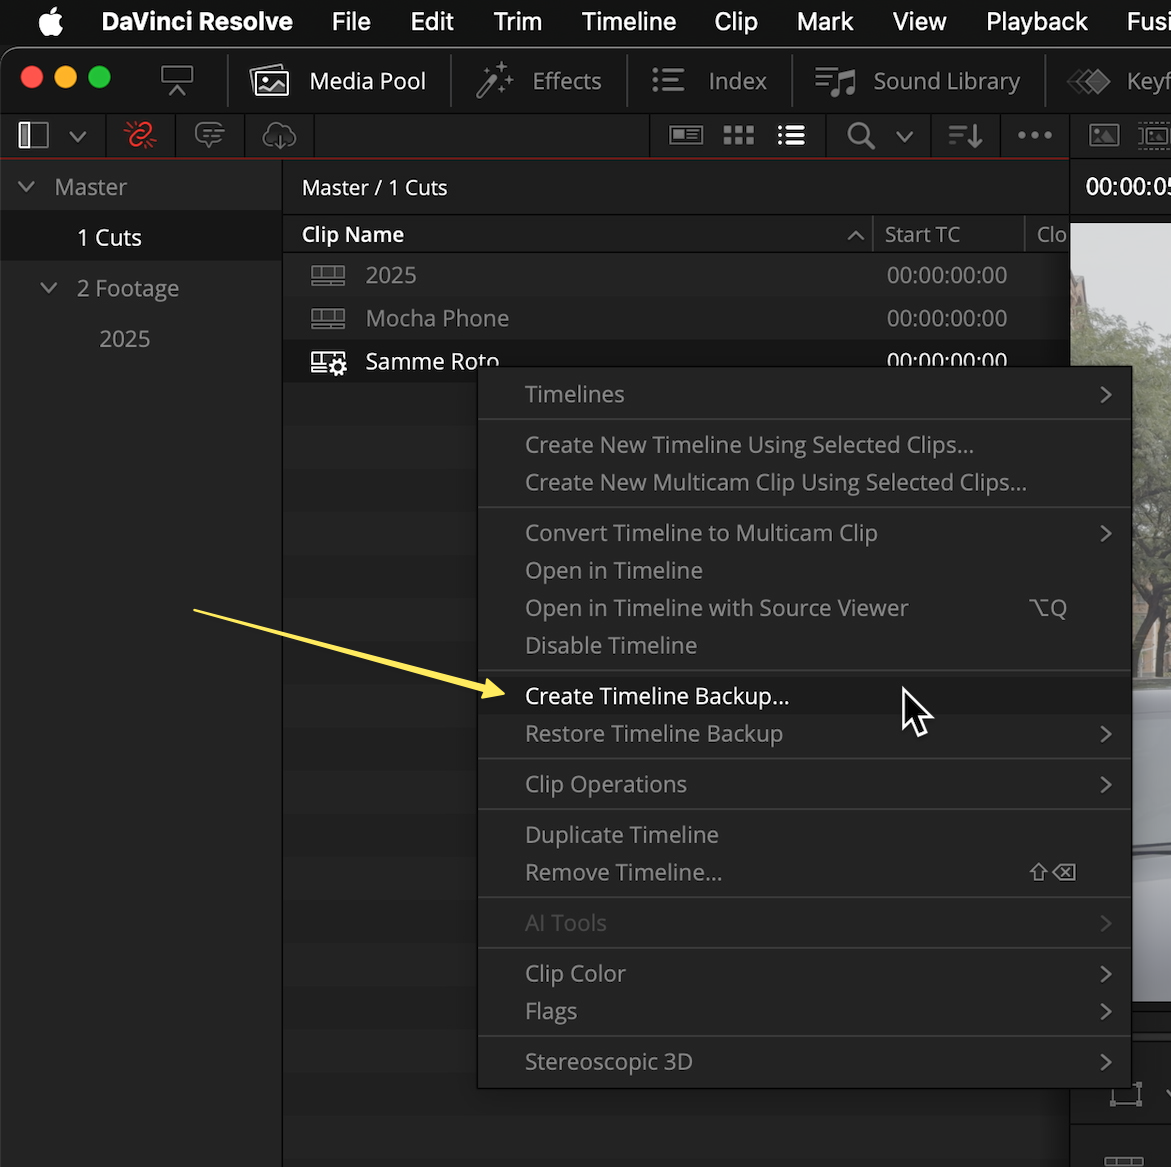Open Convert Timeline to Multicam Clip submenu
The height and width of the screenshot is (1167, 1171).
pos(804,533)
